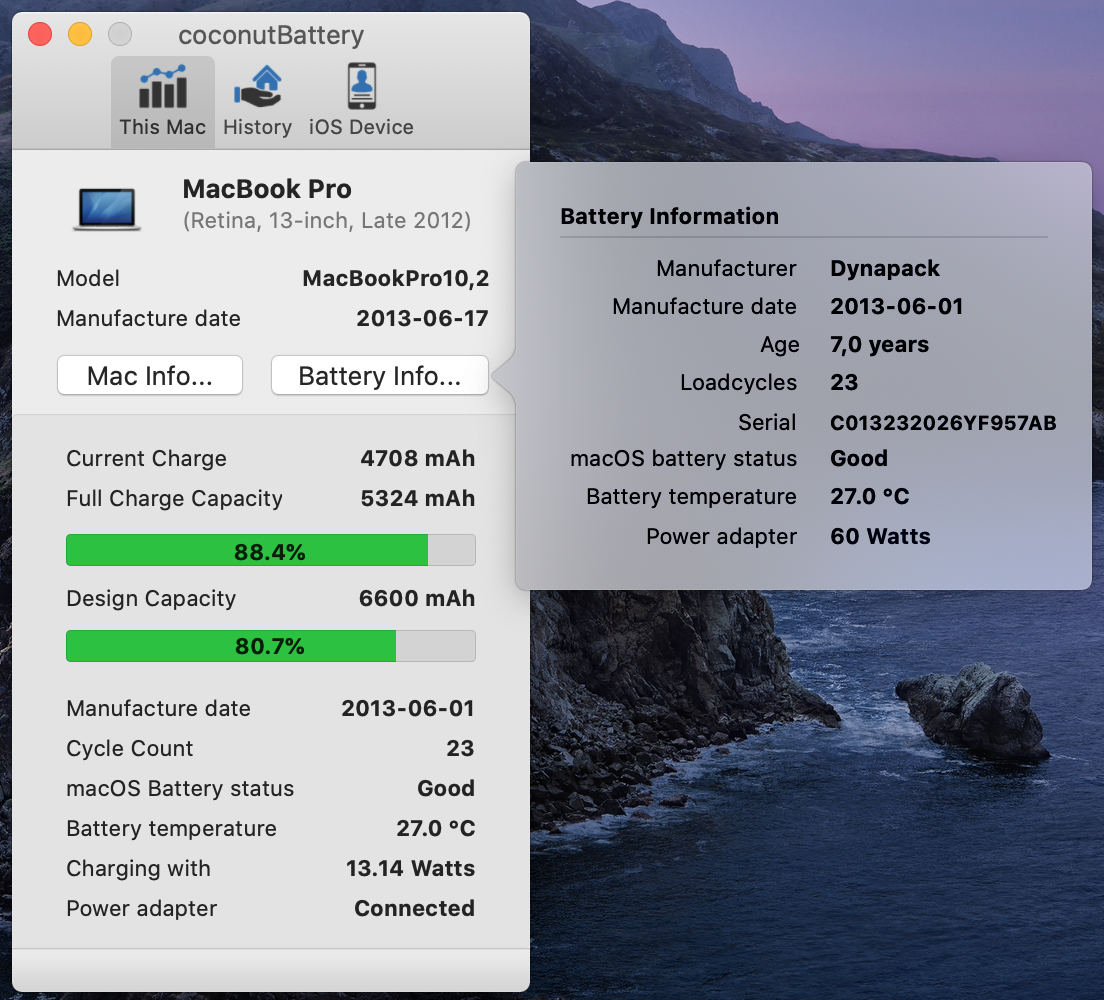The width and height of the screenshot is (1104, 1000).
Task: Click the 6600 mAh design capacity value
Action: (417, 598)
